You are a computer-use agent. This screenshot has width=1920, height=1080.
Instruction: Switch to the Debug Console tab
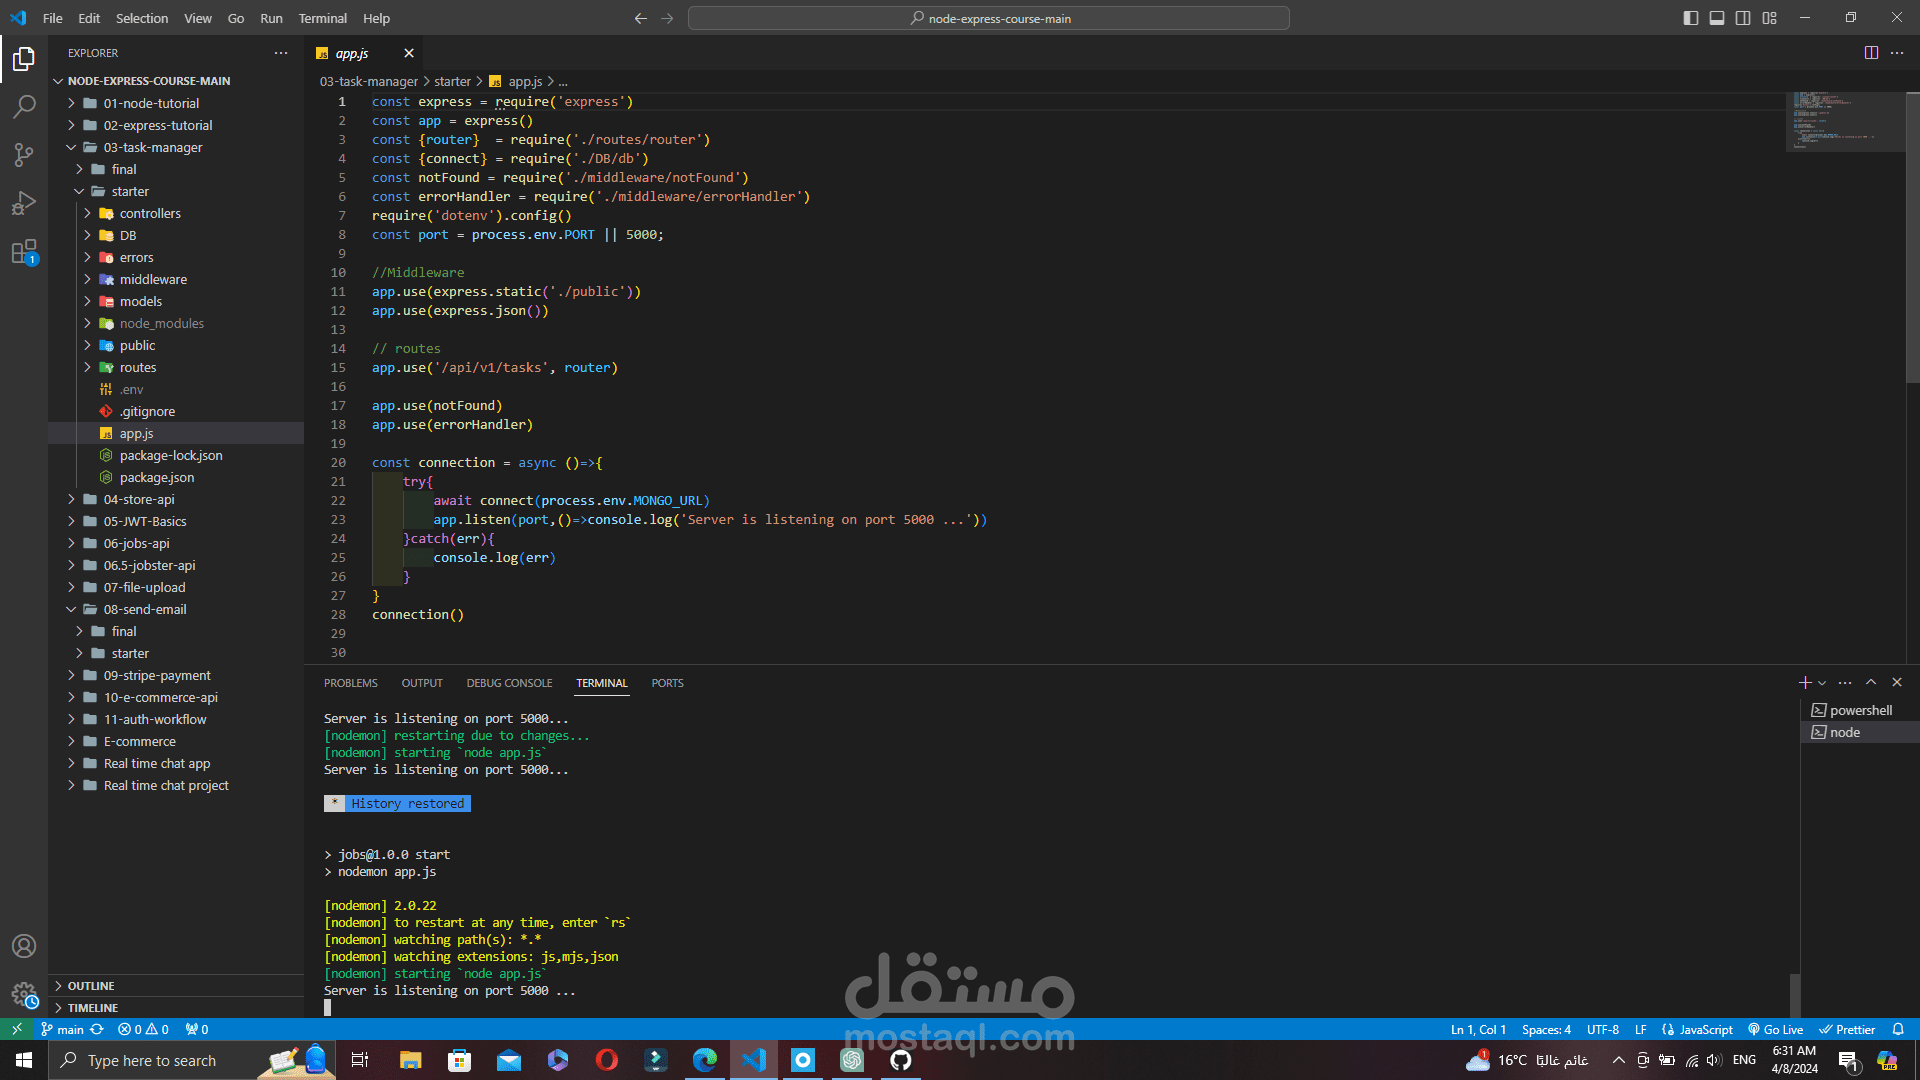pyautogui.click(x=509, y=683)
